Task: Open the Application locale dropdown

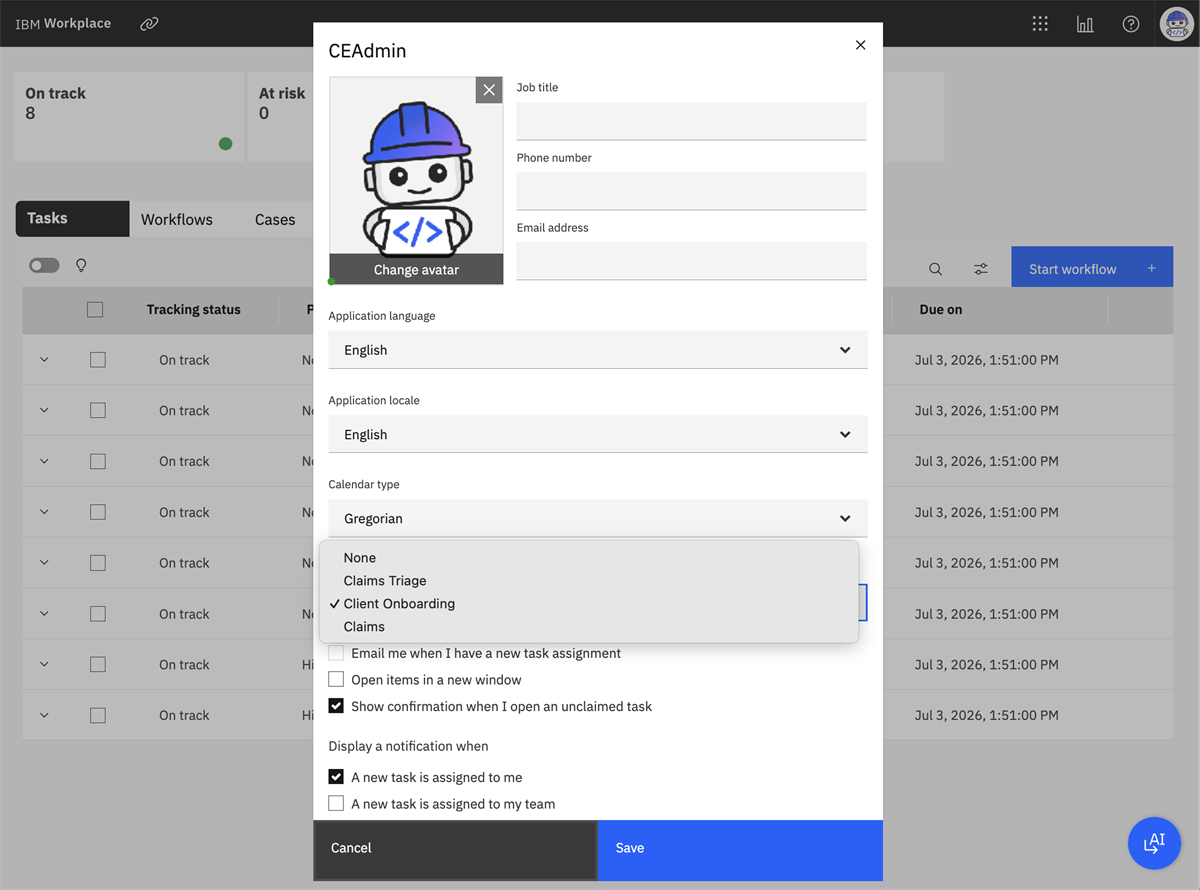Action: click(x=597, y=434)
